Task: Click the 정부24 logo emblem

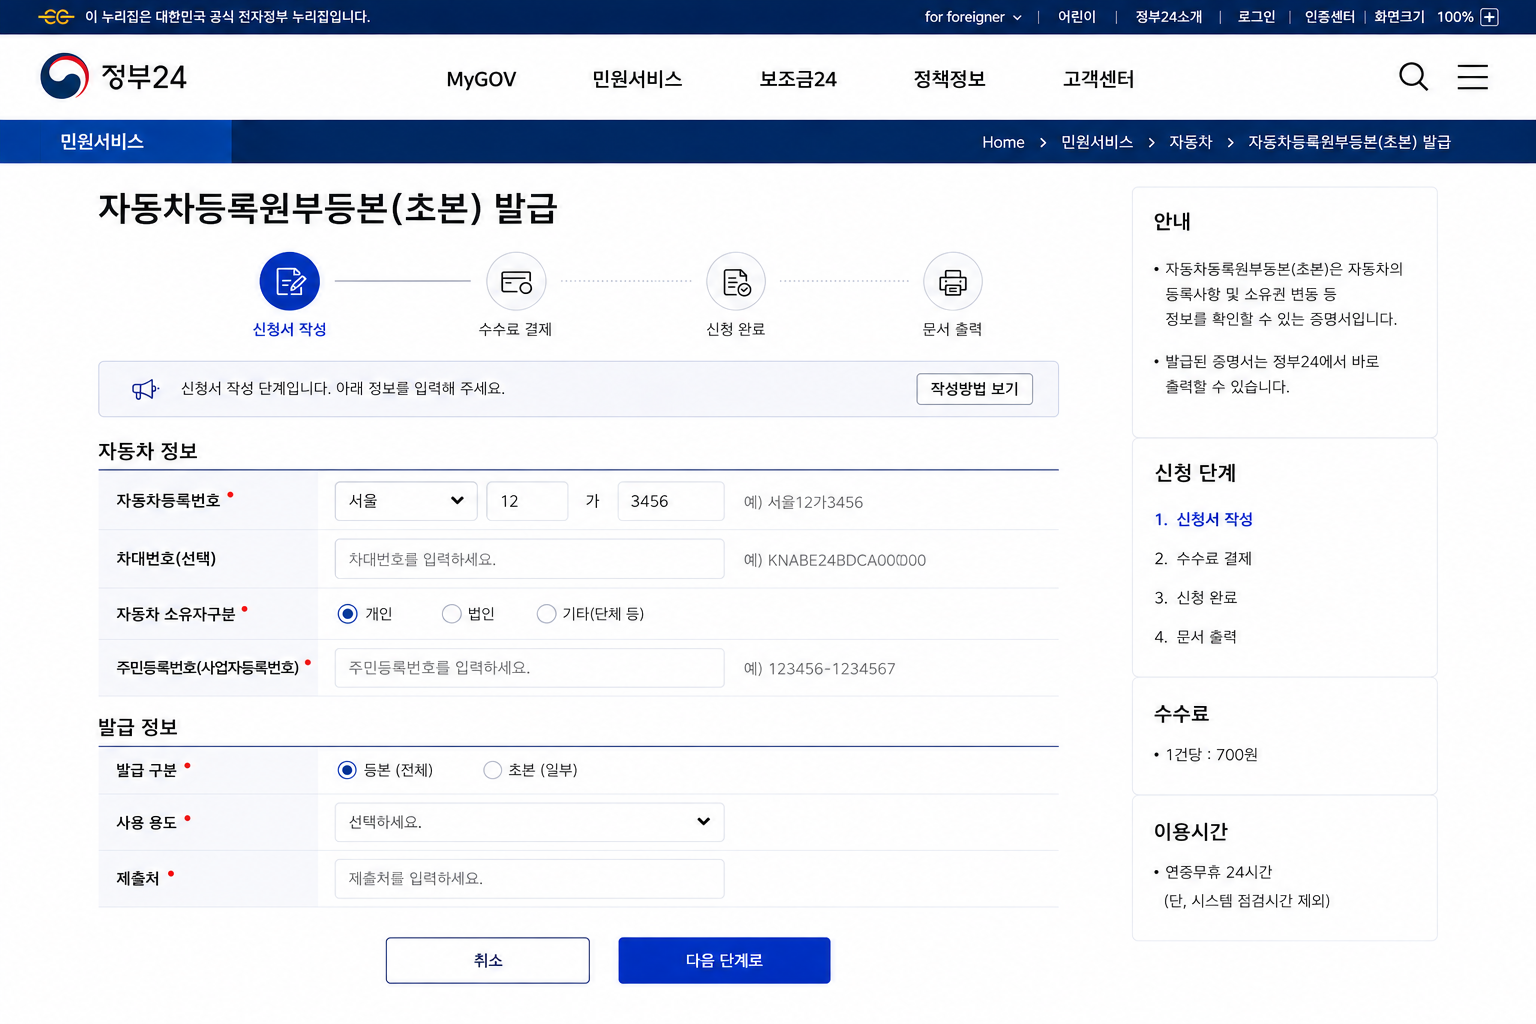Action: pyautogui.click(x=65, y=77)
